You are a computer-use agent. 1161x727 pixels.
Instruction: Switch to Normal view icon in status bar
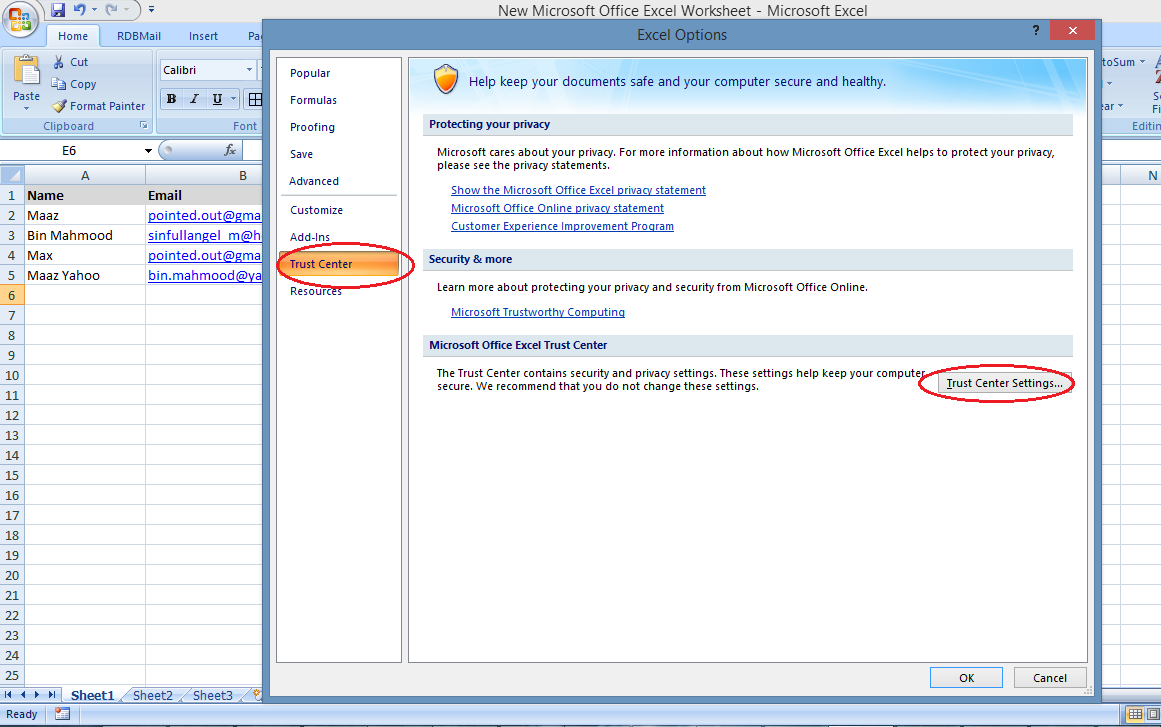(x=1134, y=714)
